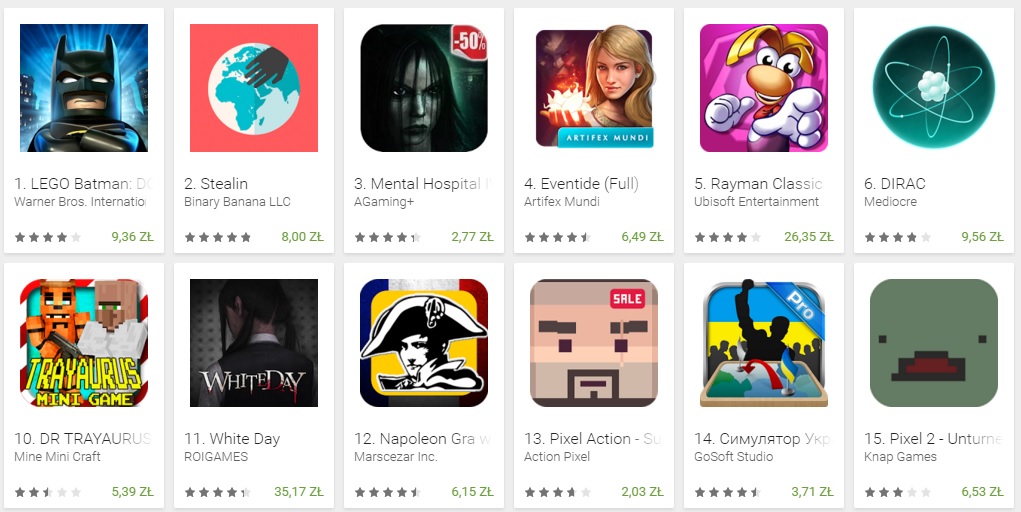Open the Rayman Classic icon

764,88
